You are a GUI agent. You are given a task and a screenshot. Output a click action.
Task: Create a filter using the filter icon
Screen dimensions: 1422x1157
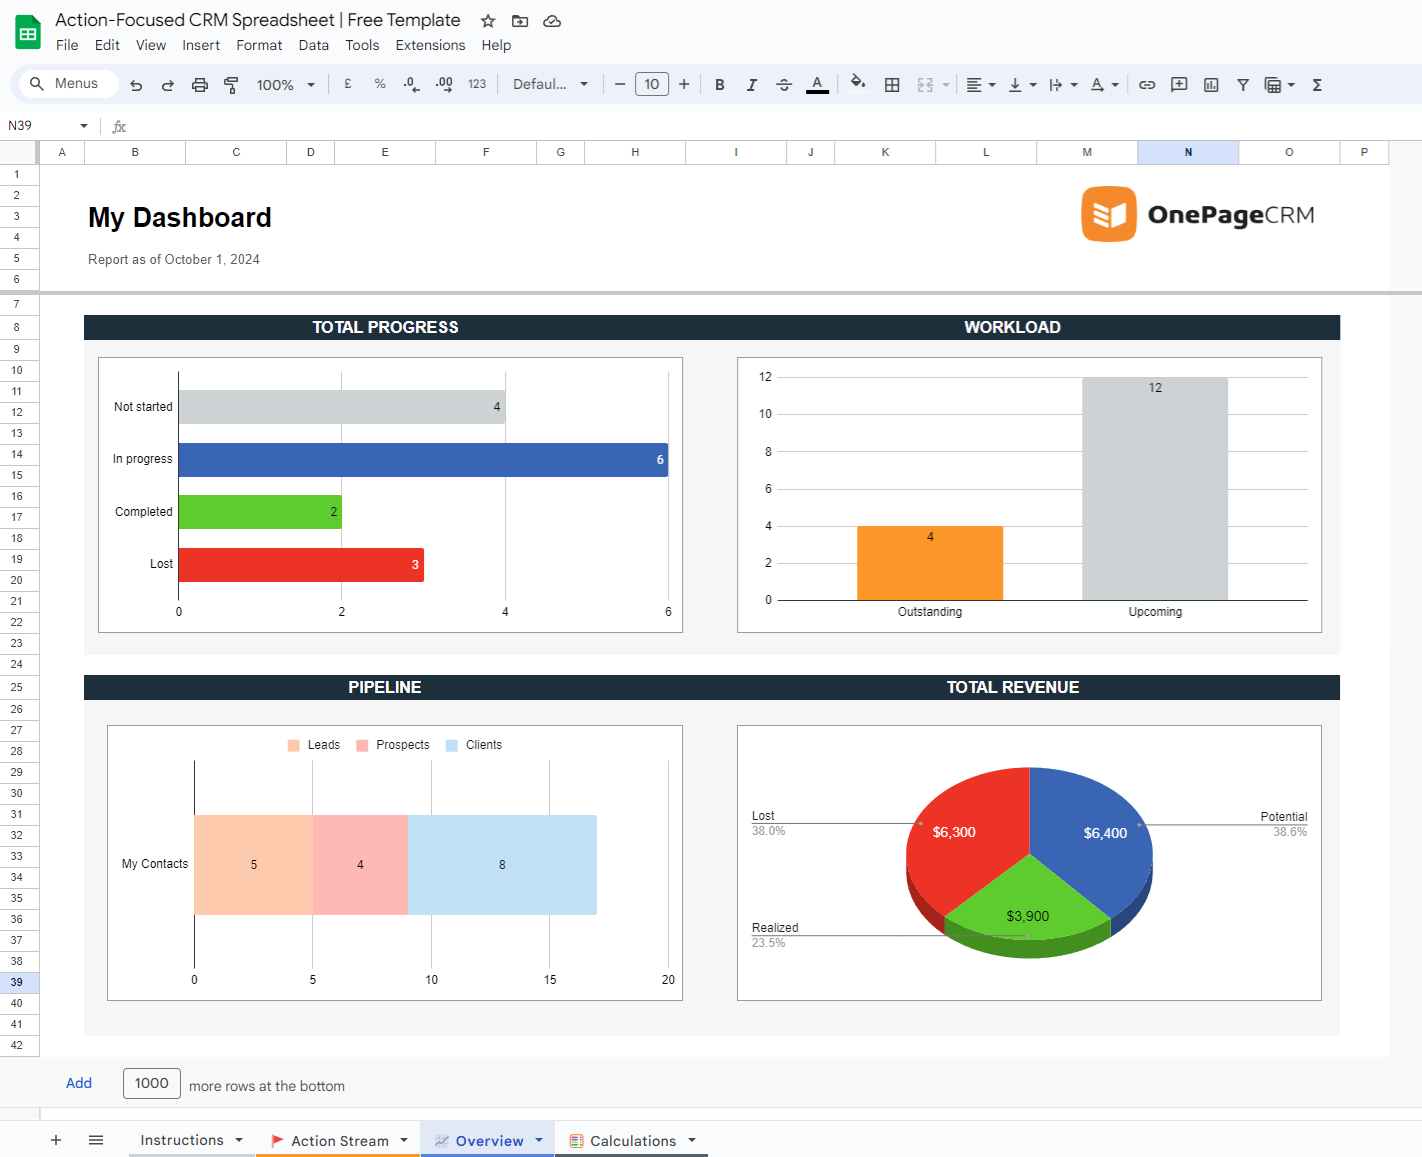(x=1242, y=84)
